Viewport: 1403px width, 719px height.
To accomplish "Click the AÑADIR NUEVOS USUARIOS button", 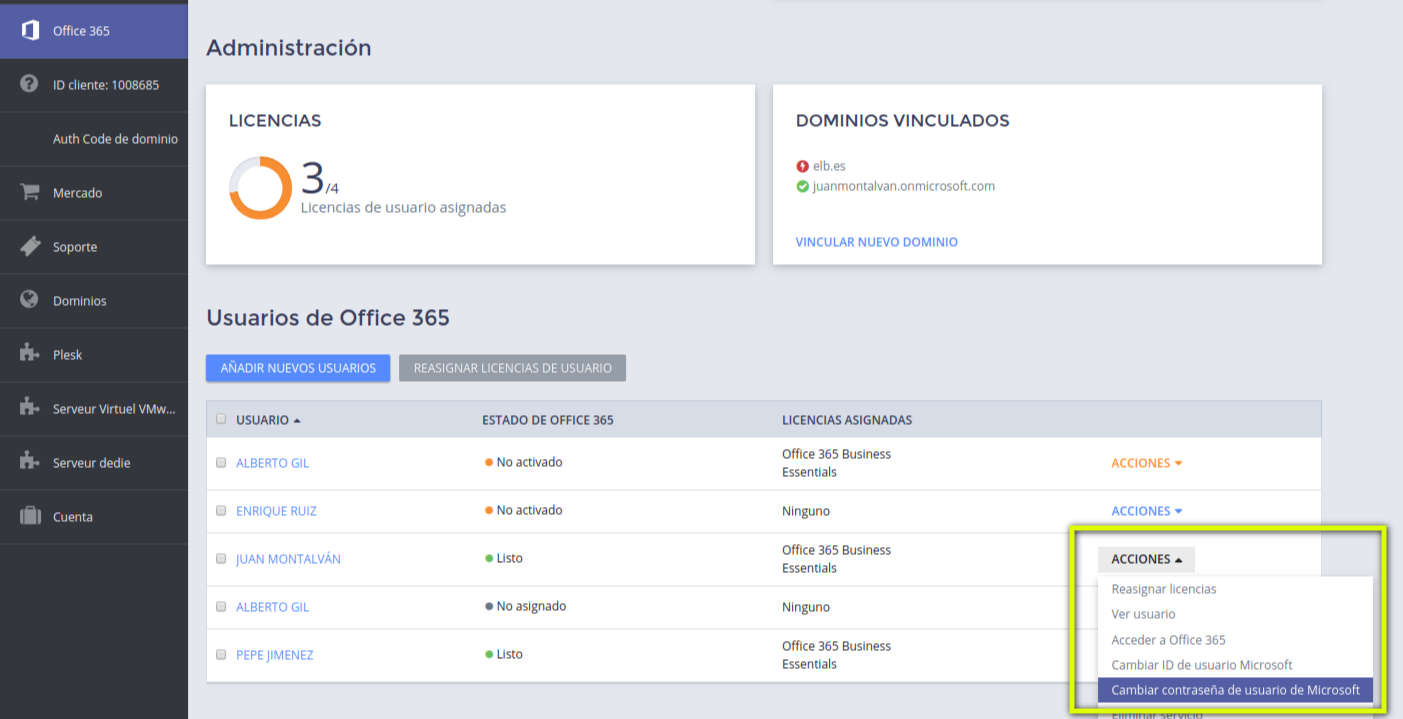I will (298, 368).
